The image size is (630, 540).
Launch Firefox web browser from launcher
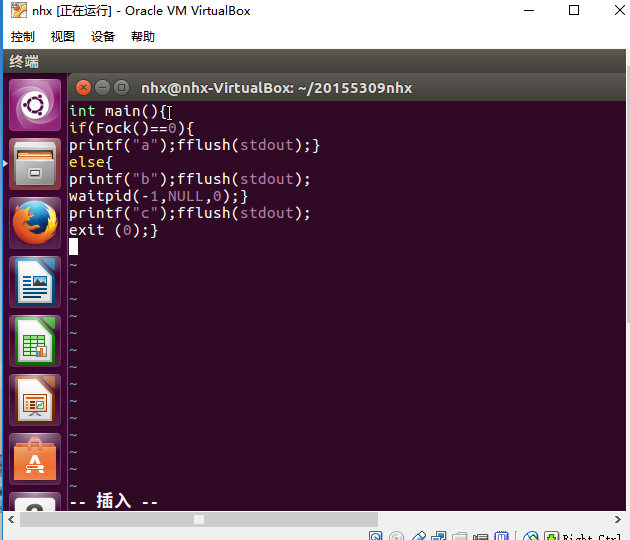tap(35, 223)
